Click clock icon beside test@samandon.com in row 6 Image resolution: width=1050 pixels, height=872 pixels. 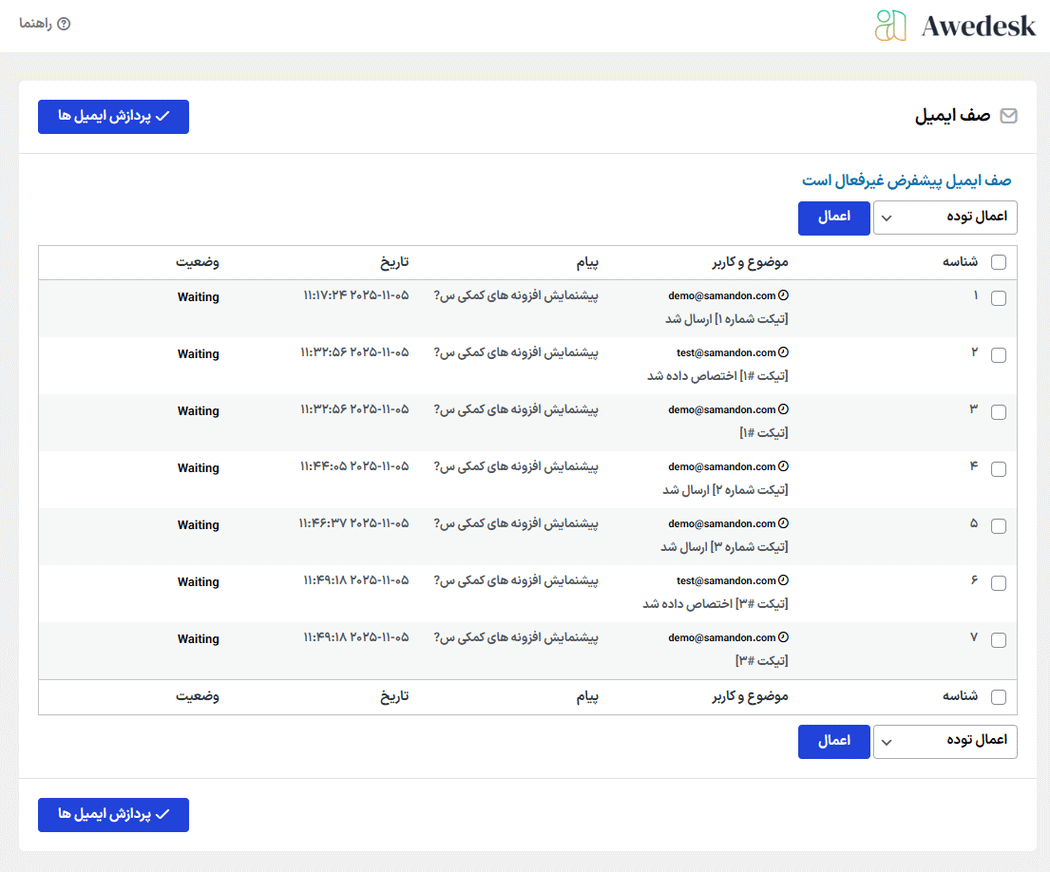pos(784,581)
